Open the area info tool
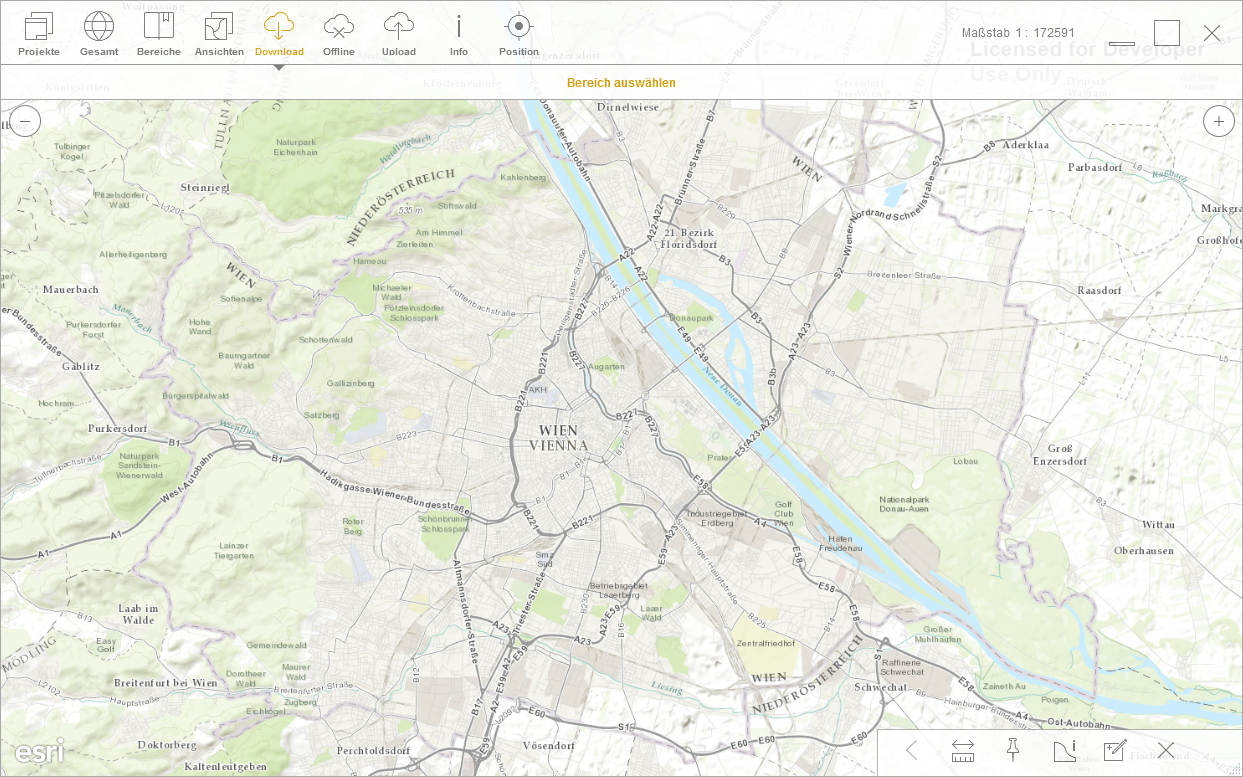This screenshot has width=1243, height=777. click(1064, 750)
